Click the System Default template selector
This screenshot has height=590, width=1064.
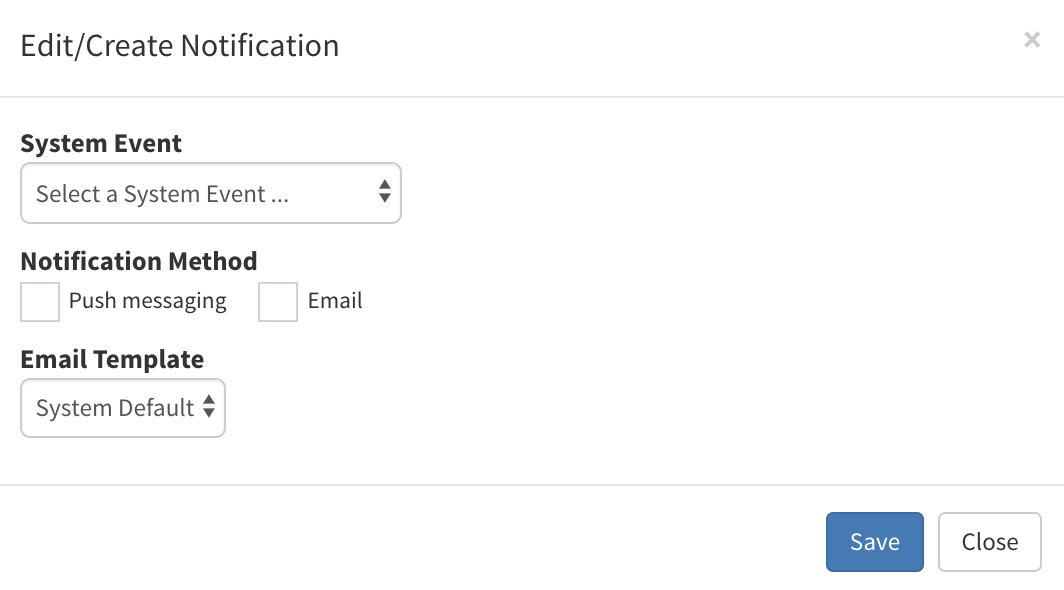pos(122,408)
